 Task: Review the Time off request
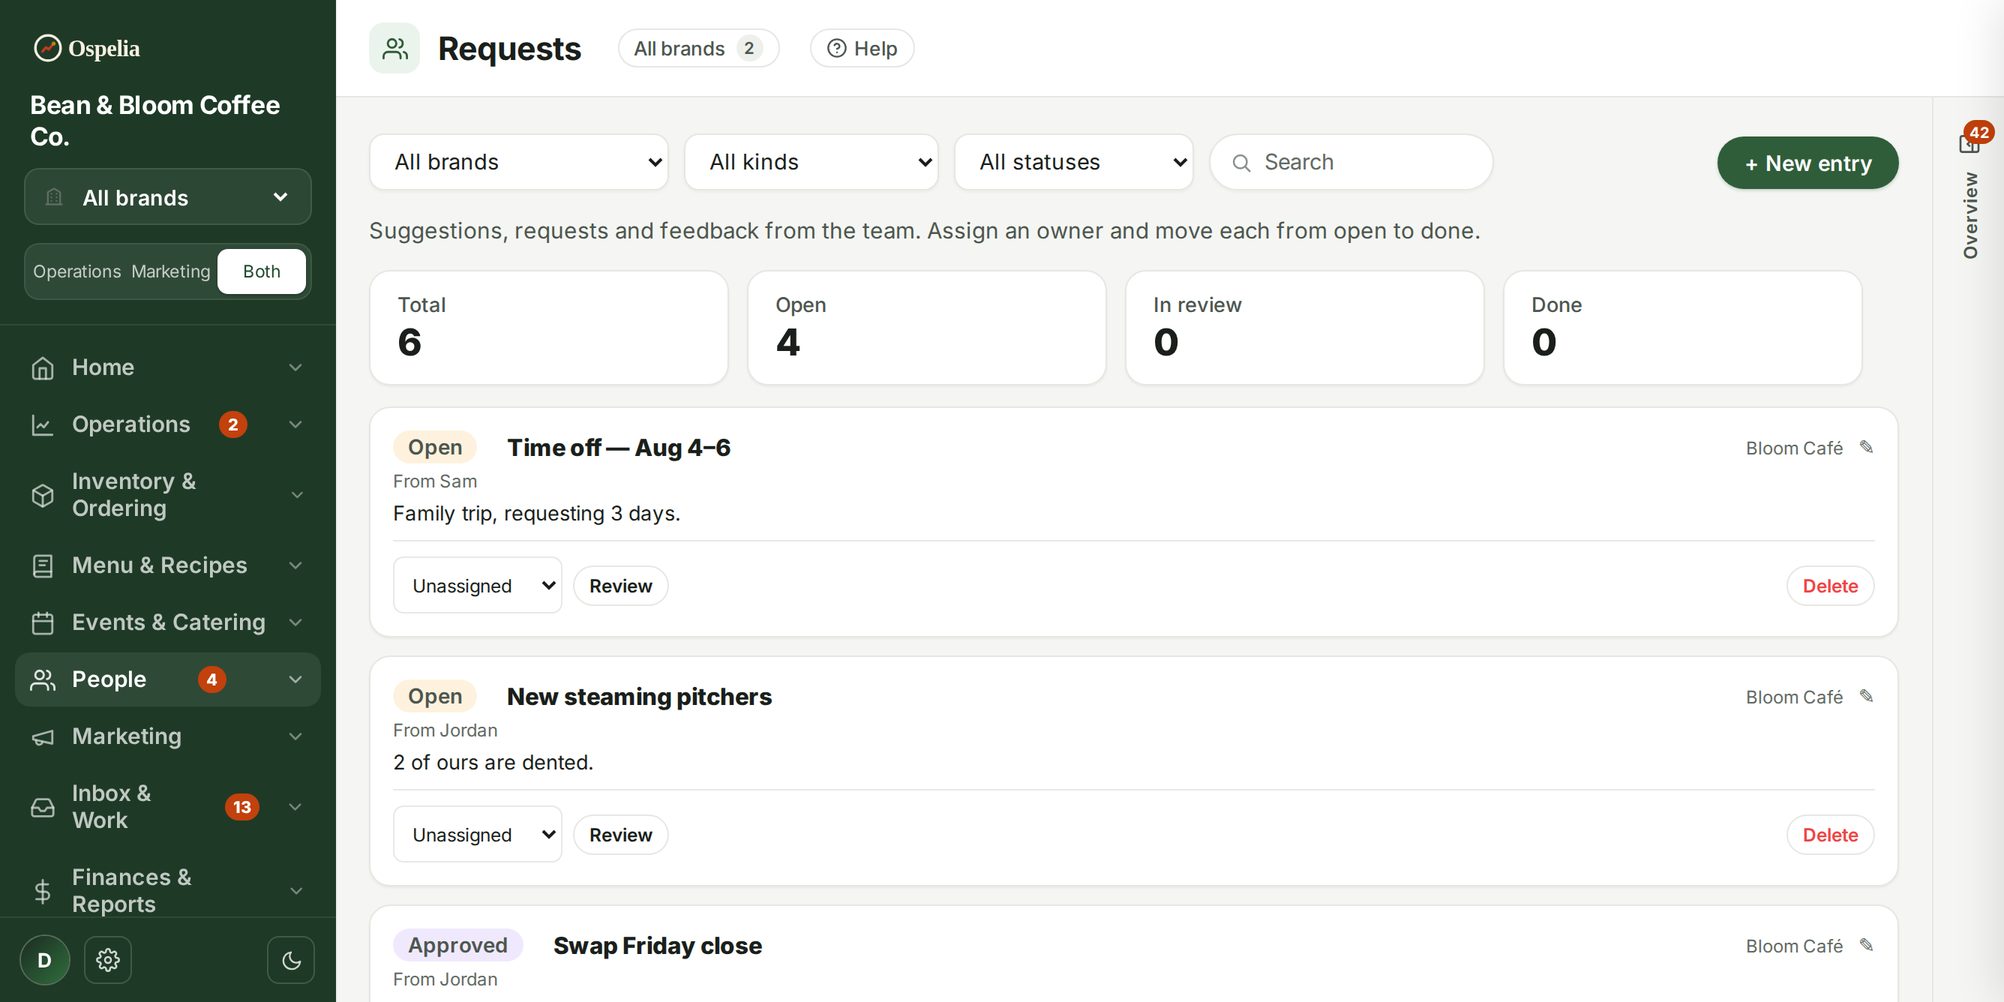coord(621,585)
